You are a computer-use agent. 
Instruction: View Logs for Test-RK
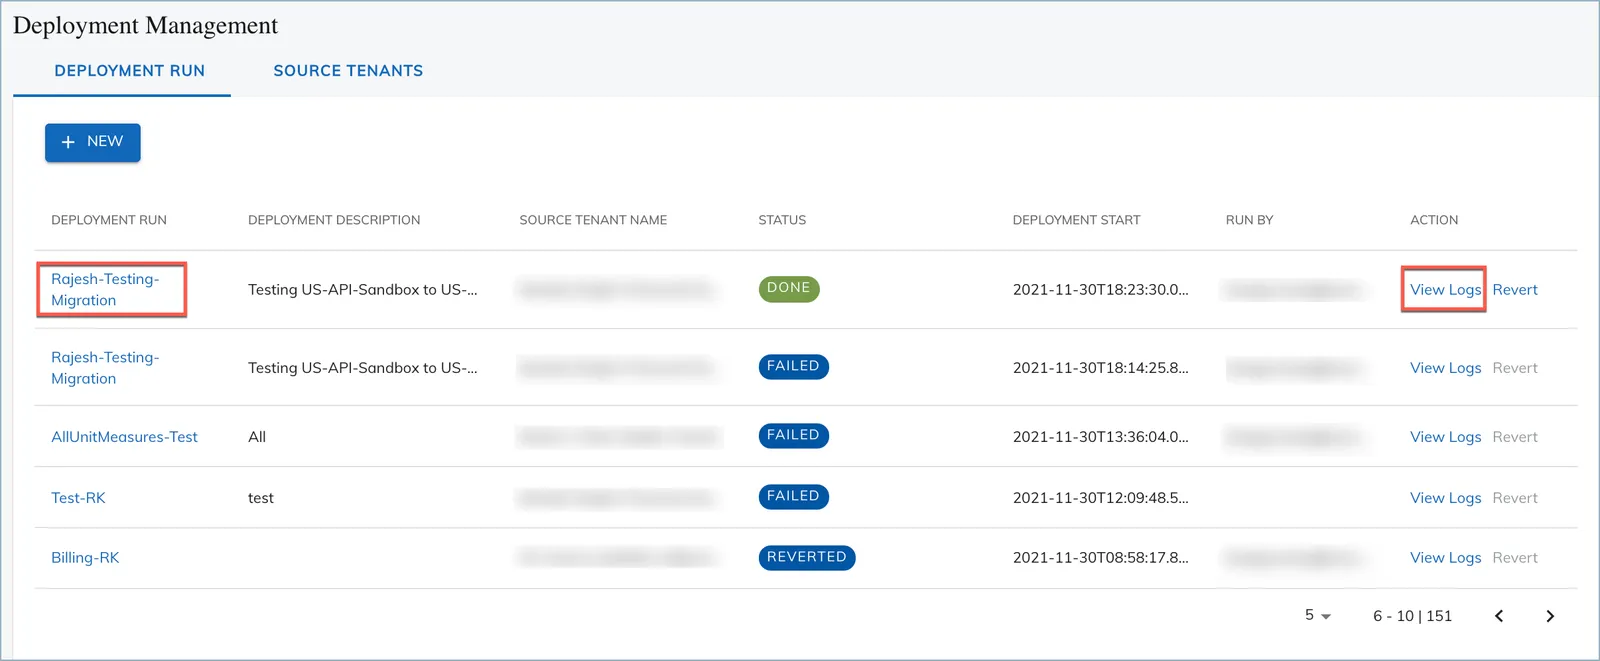pyautogui.click(x=1445, y=498)
